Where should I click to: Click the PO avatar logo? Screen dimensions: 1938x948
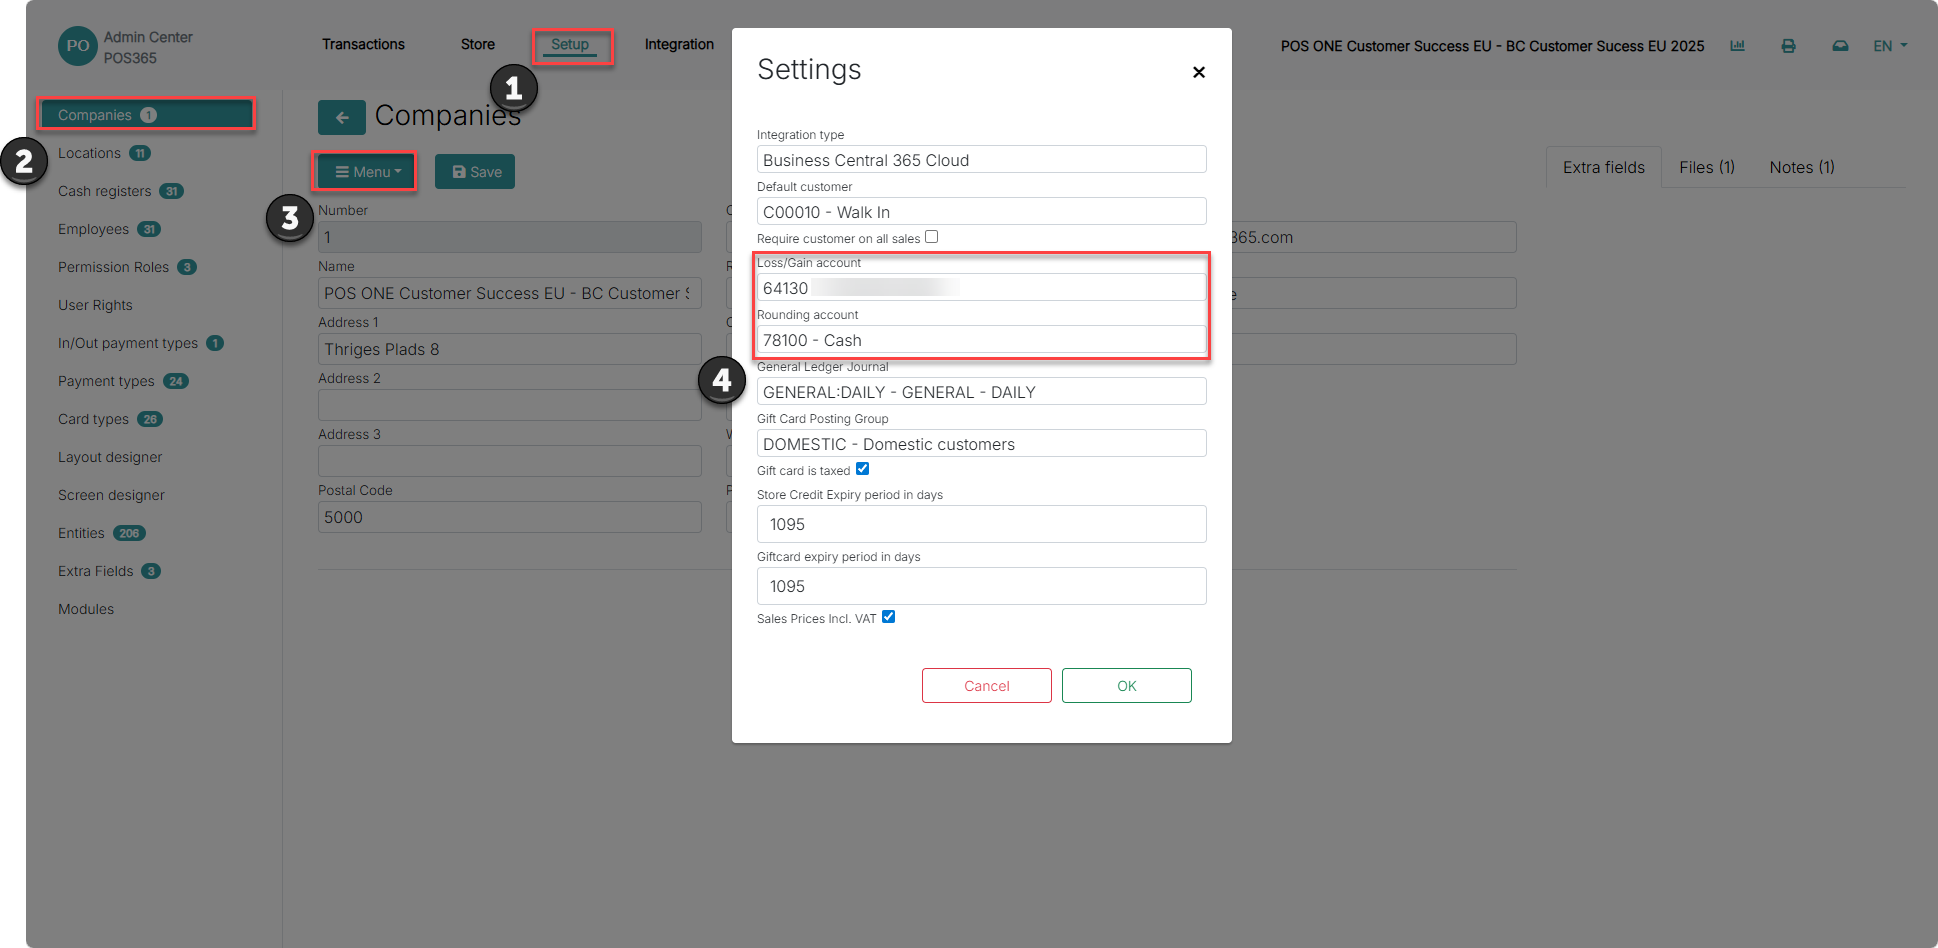[78, 46]
